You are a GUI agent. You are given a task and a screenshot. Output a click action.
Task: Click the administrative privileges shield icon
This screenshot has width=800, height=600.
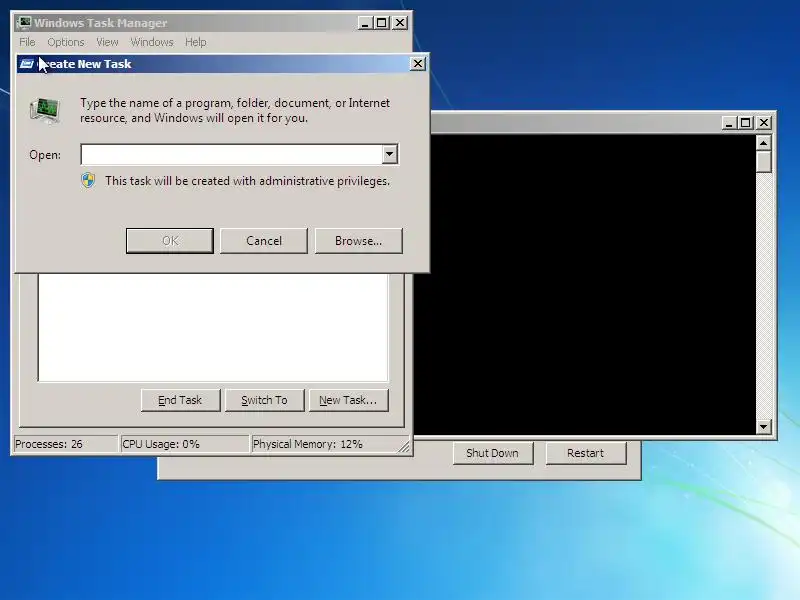(x=88, y=181)
